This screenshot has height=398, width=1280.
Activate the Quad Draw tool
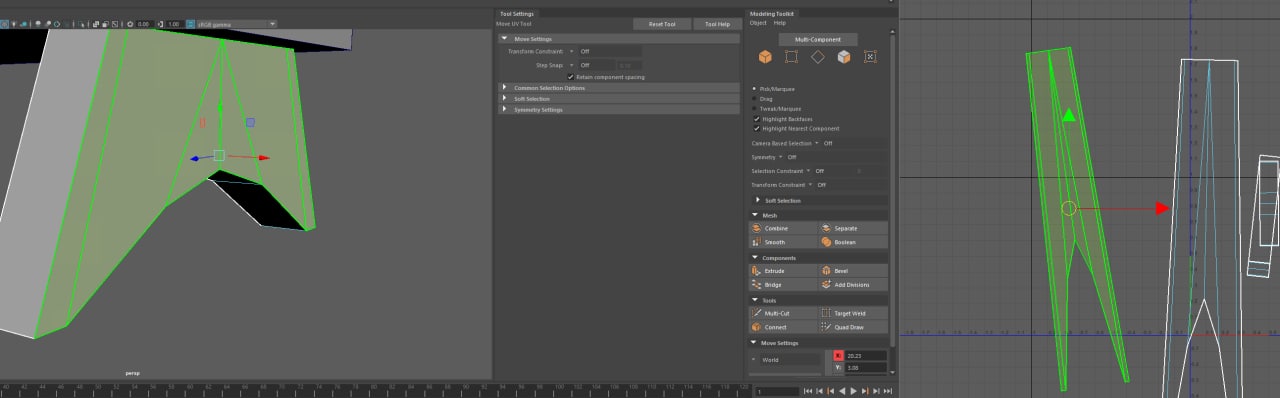click(x=853, y=327)
